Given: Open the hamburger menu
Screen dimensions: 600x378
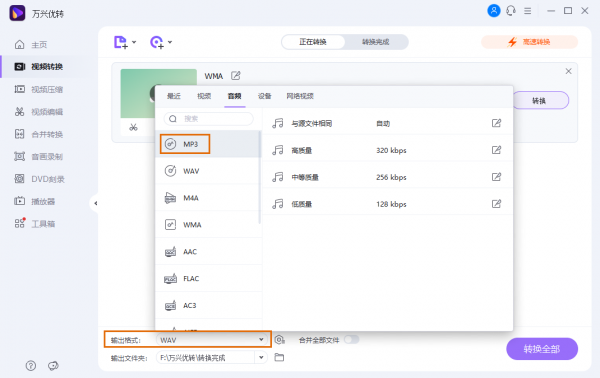Looking at the screenshot, I should click(528, 11).
